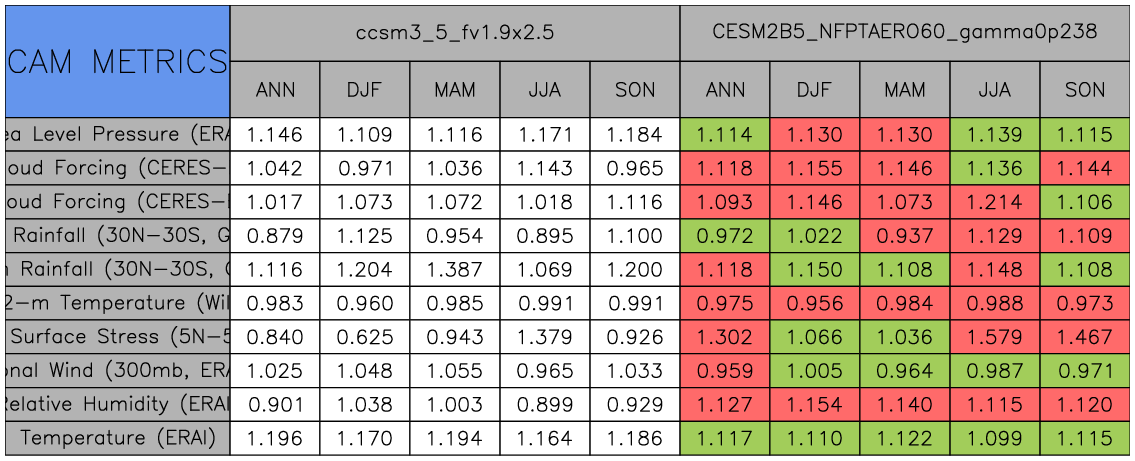
Task: Click the white cell showing 0.625
Action: [365, 337]
